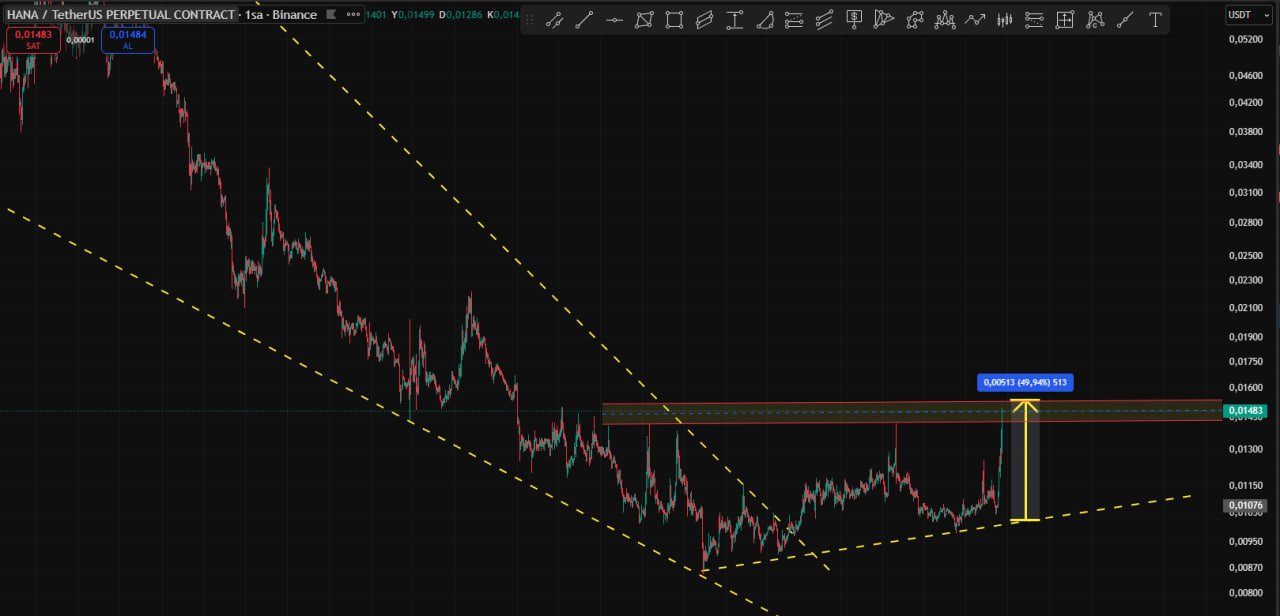Image resolution: width=1280 pixels, height=616 pixels.
Task: Open the three-dot more menu in chart header
Action: tap(354, 15)
